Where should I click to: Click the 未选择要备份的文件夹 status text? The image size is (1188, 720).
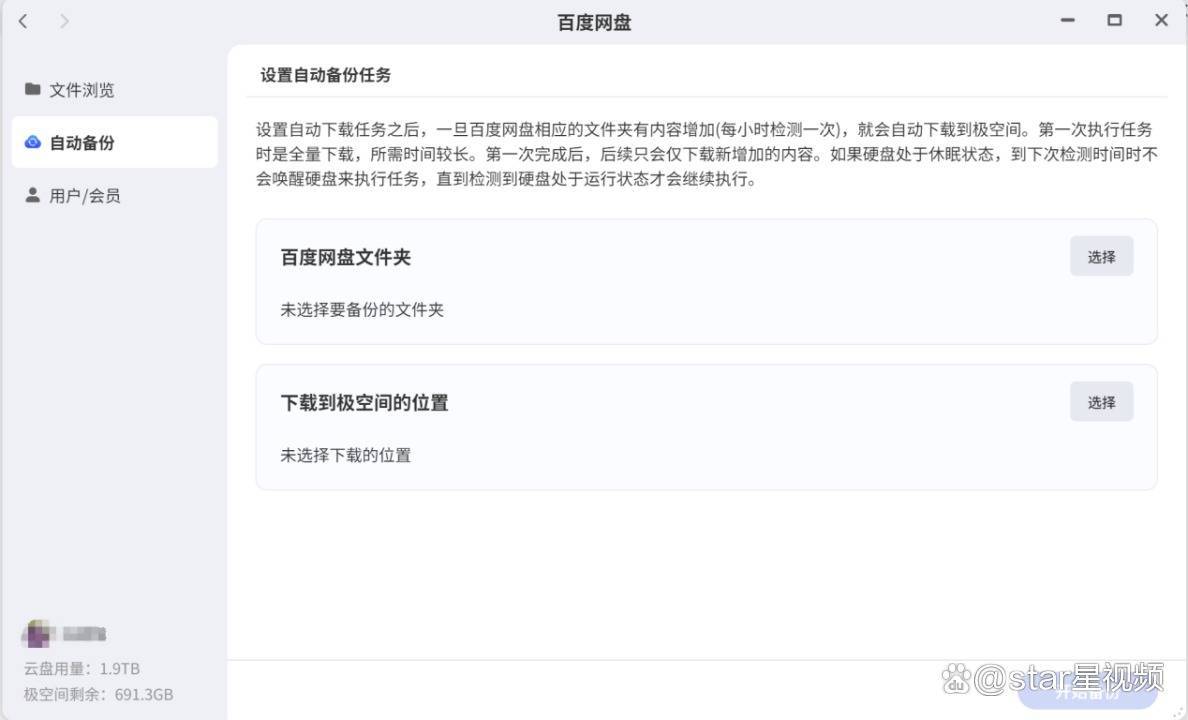point(362,309)
